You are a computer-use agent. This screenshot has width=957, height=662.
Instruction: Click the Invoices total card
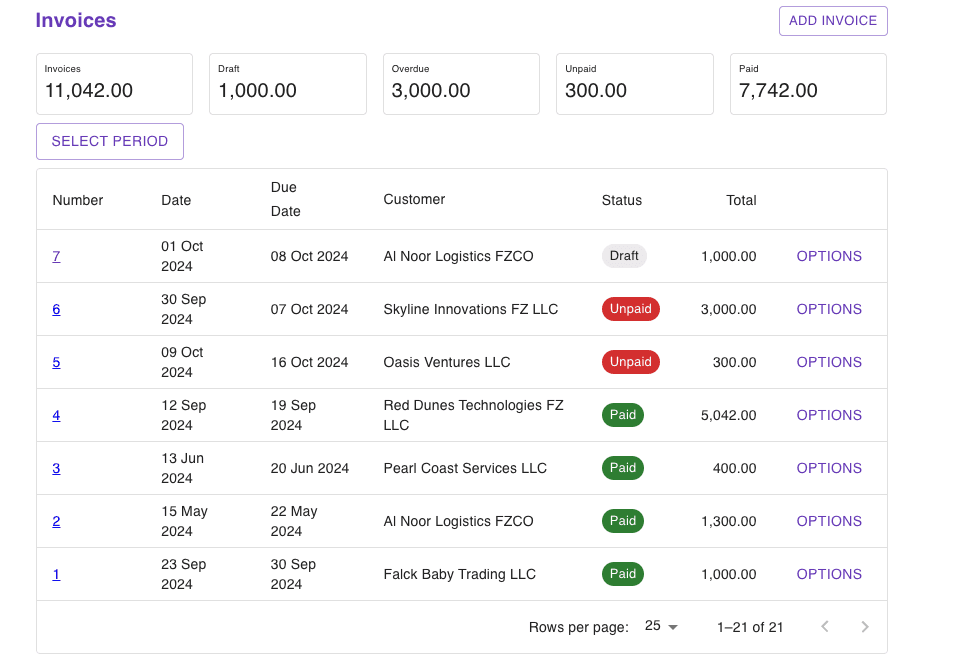pos(114,84)
